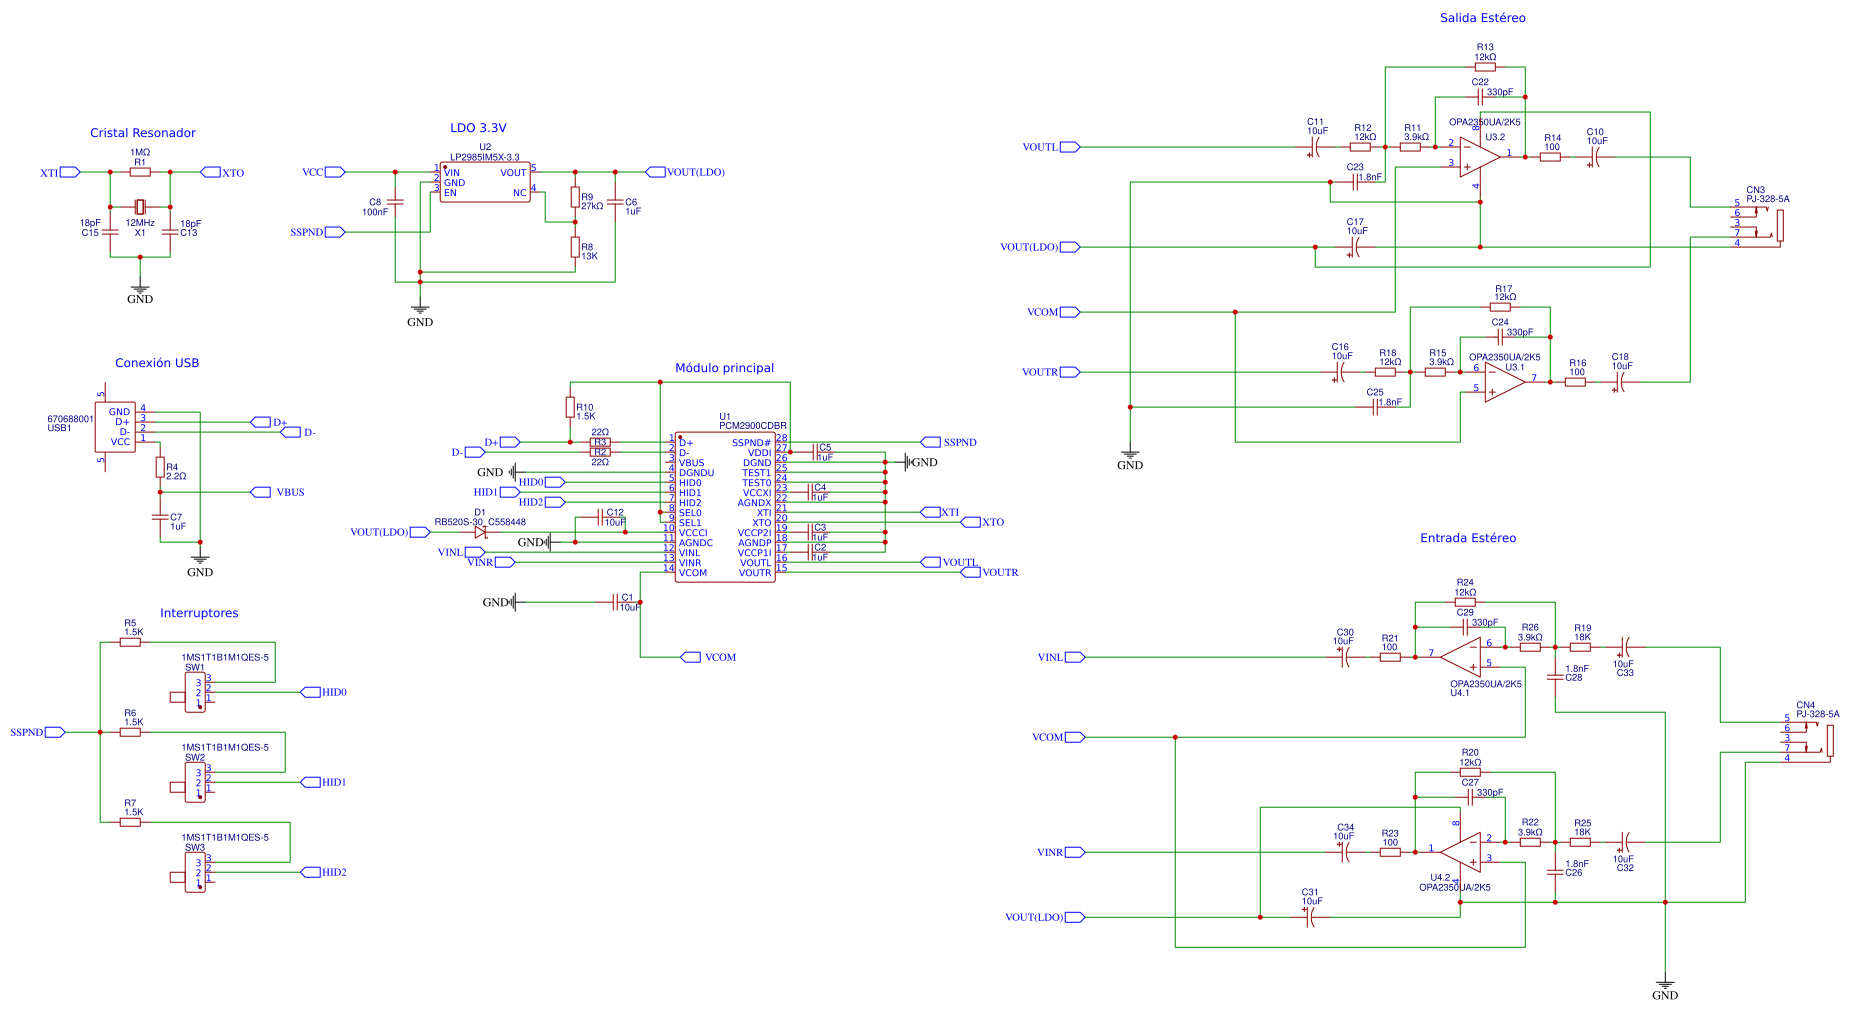Screen dimensions: 1851x1012
Task: Select the U3.1 op-amp triangle symbol
Action: (x=1505, y=382)
